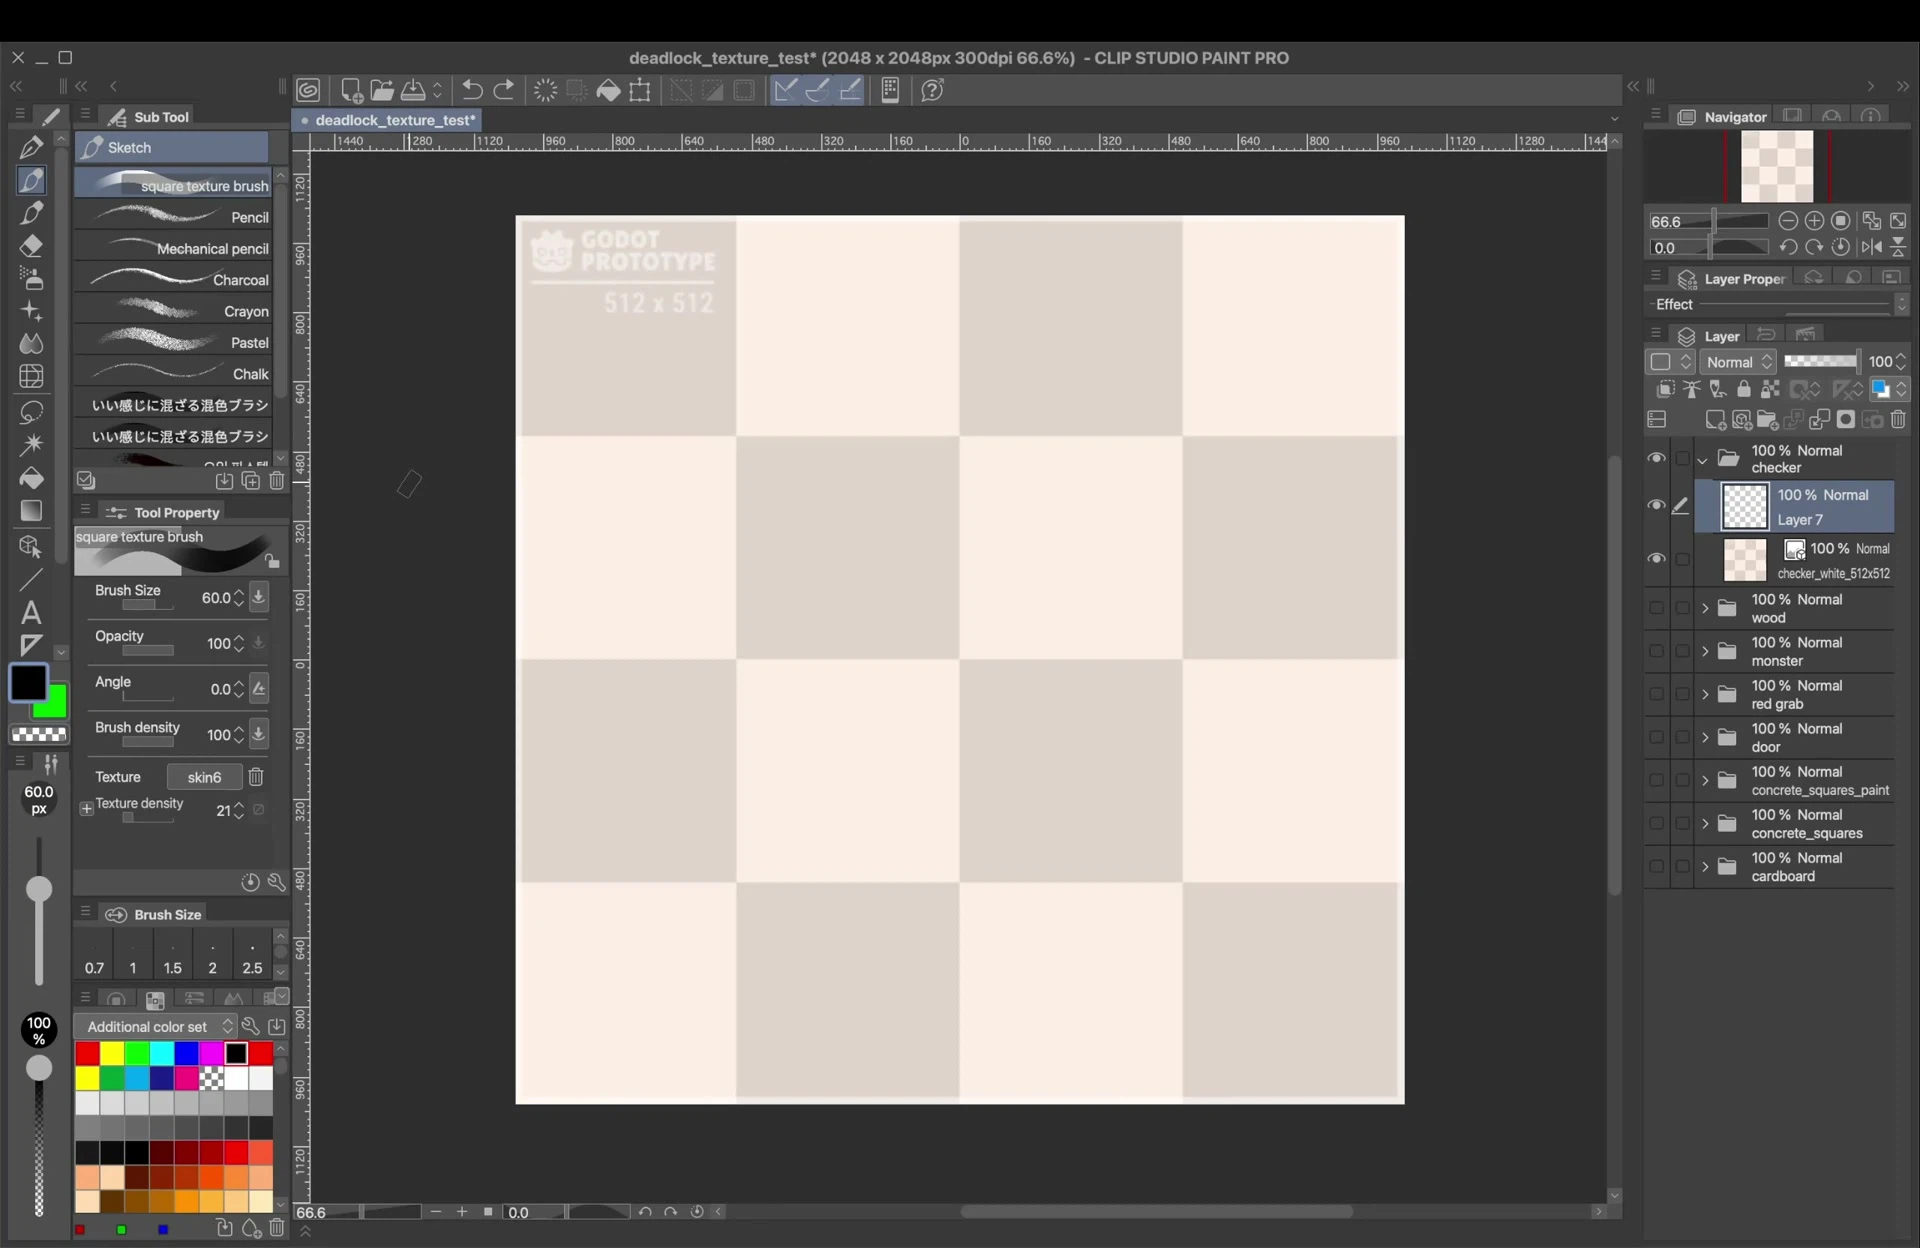Image resolution: width=1920 pixels, height=1248 pixels.
Task: Hide the checker folder layer
Action: click(1656, 458)
